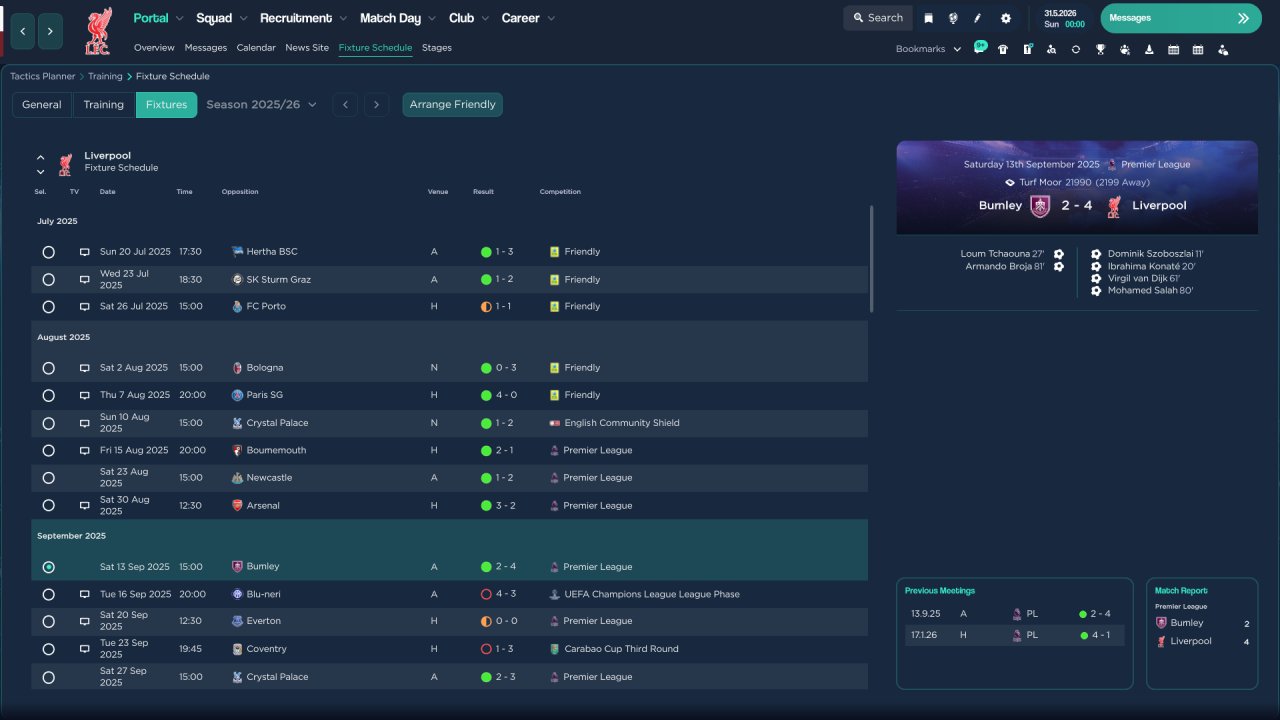Image resolution: width=1280 pixels, height=720 pixels.
Task: Click the Everton club badge
Action: pos(237,621)
